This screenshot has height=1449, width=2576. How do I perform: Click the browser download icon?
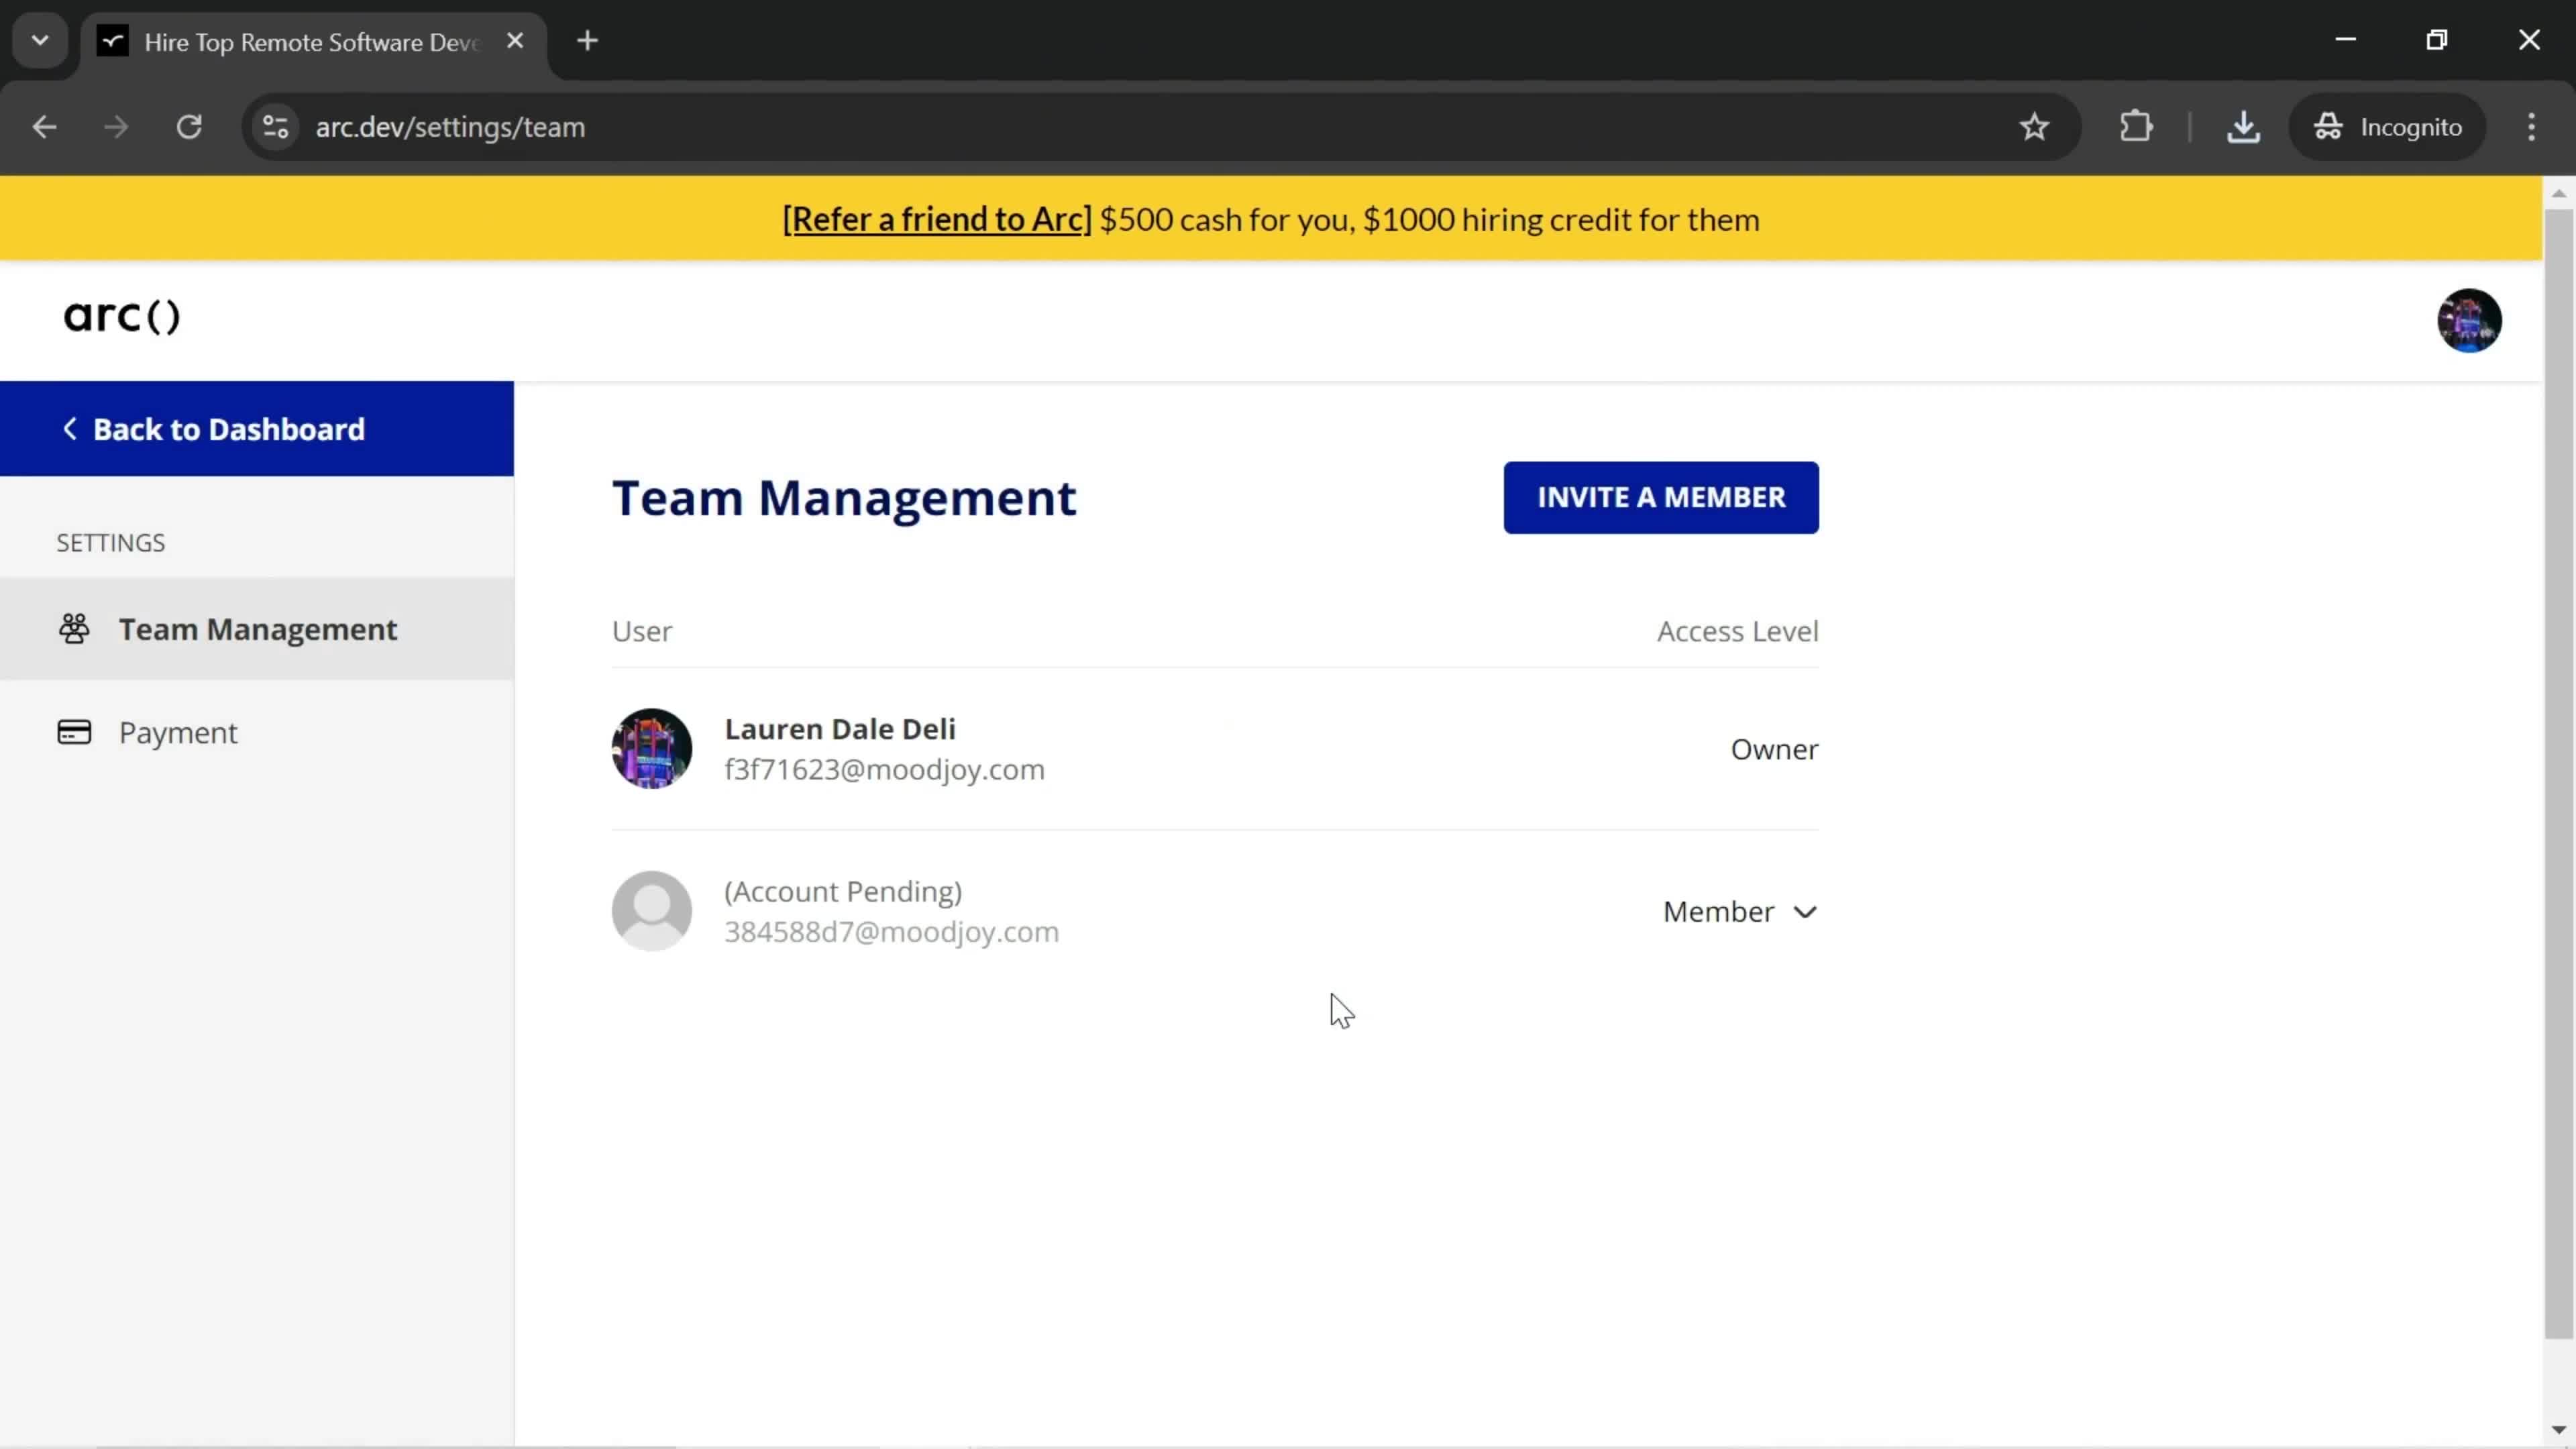coord(2243,125)
